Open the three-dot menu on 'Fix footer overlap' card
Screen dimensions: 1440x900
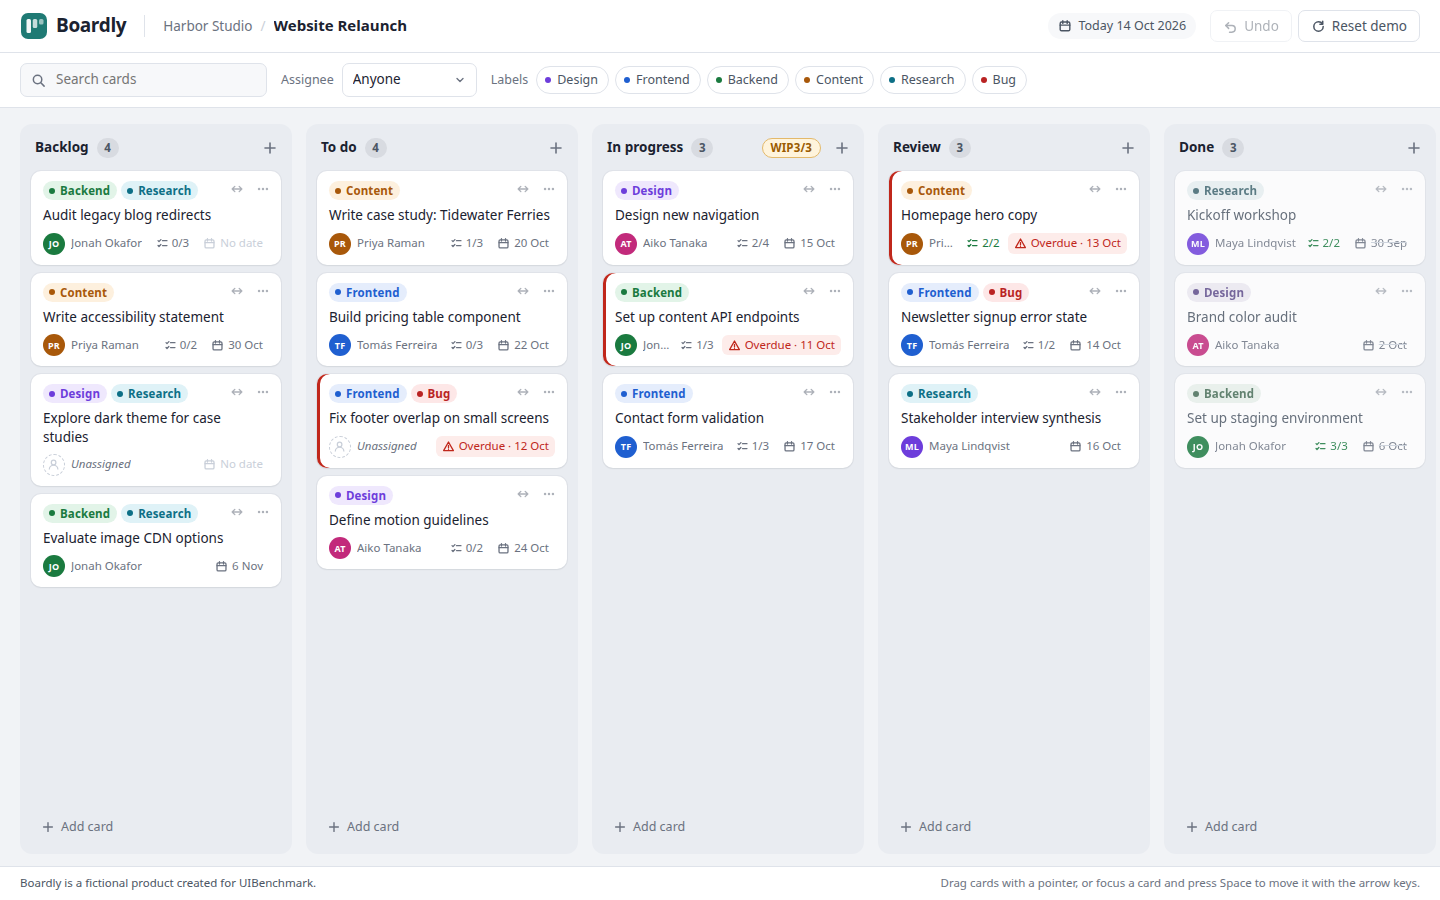(x=549, y=392)
